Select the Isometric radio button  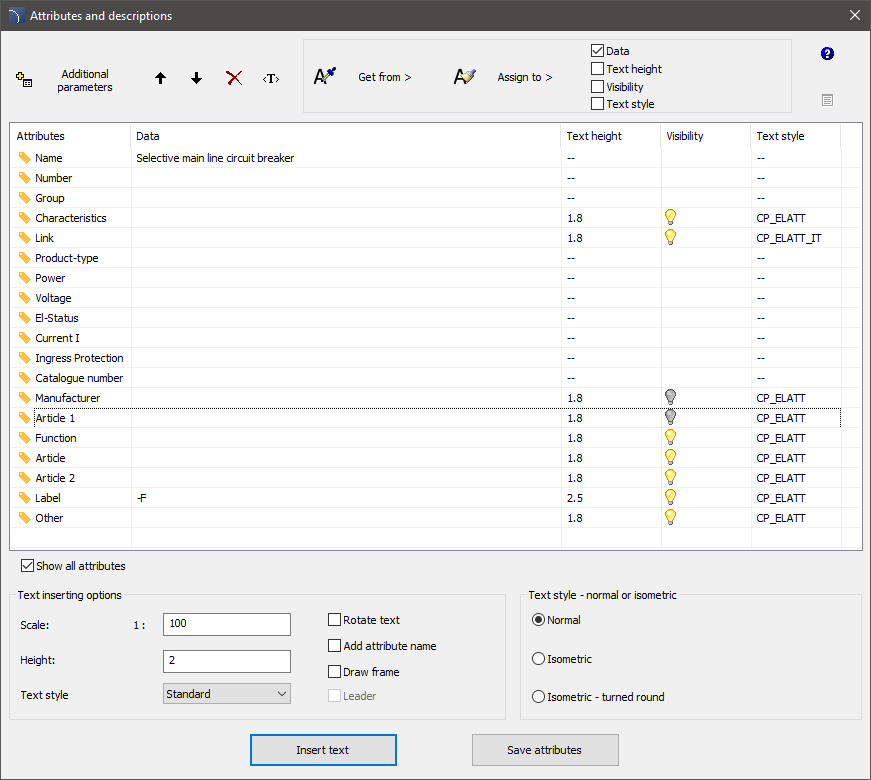pyautogui.click(x=539, y=659)
